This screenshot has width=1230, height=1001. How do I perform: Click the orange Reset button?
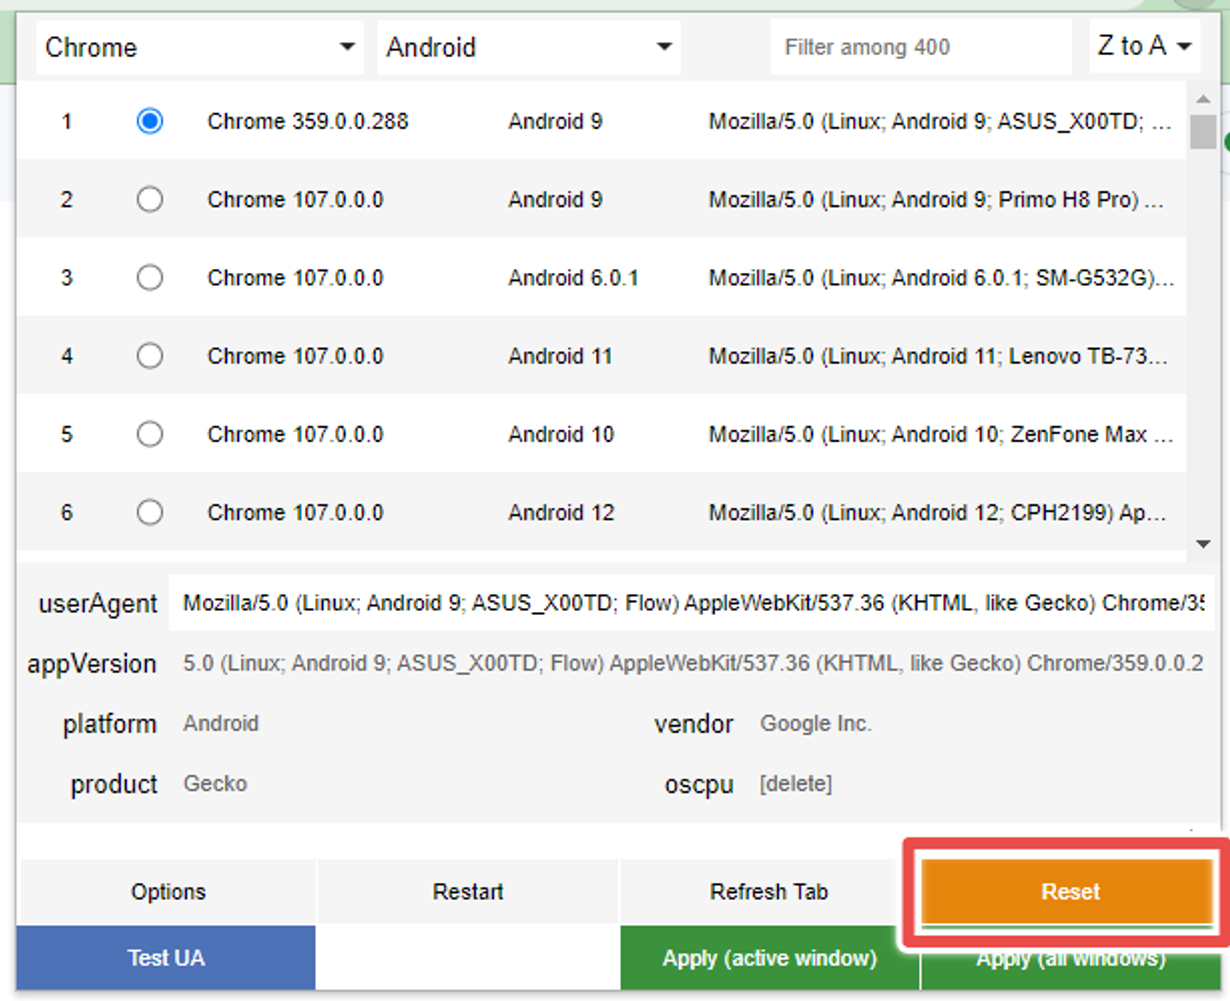(1069, 891)
